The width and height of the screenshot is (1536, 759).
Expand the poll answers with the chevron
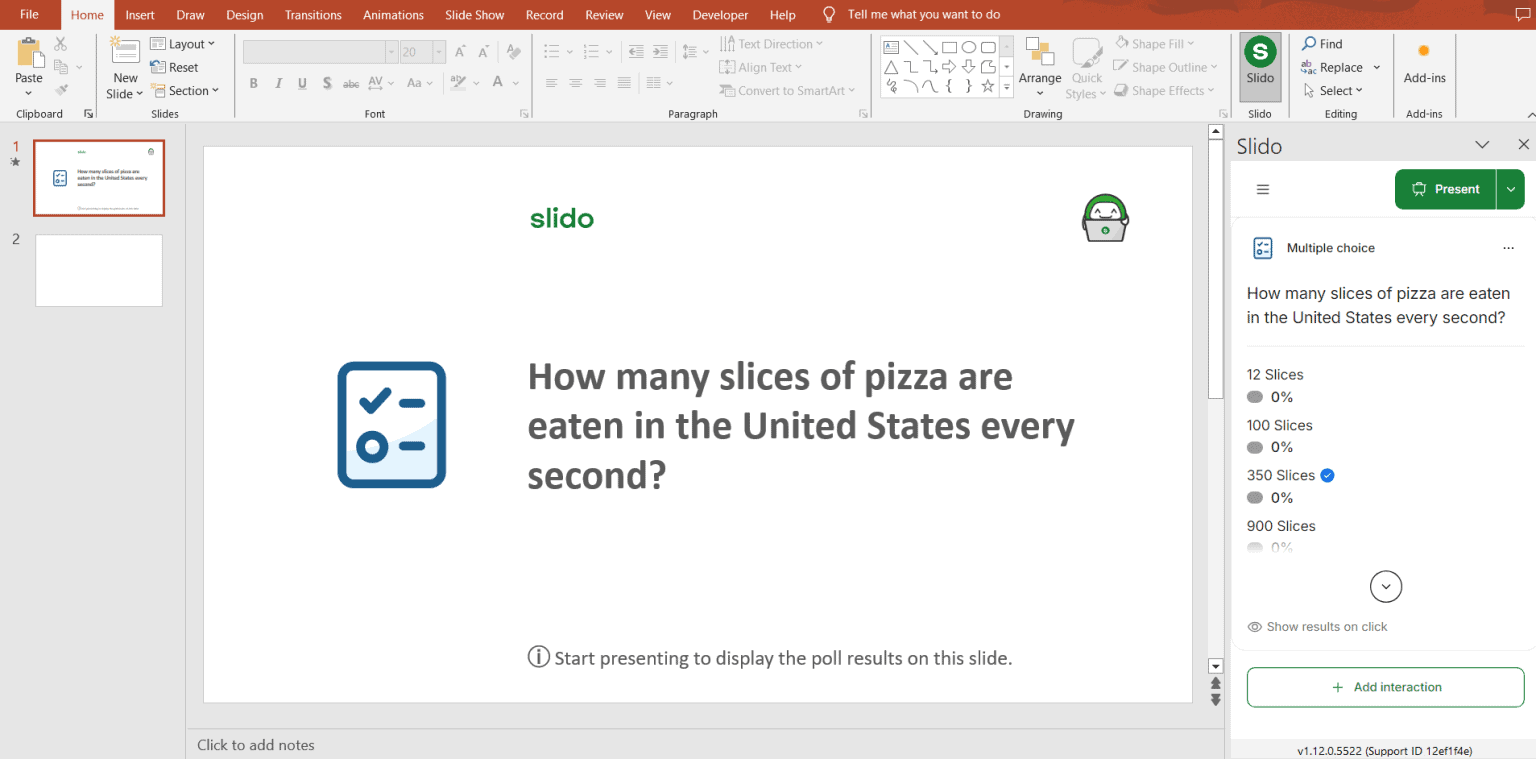pyautogui.click(x=1385, y=587)
